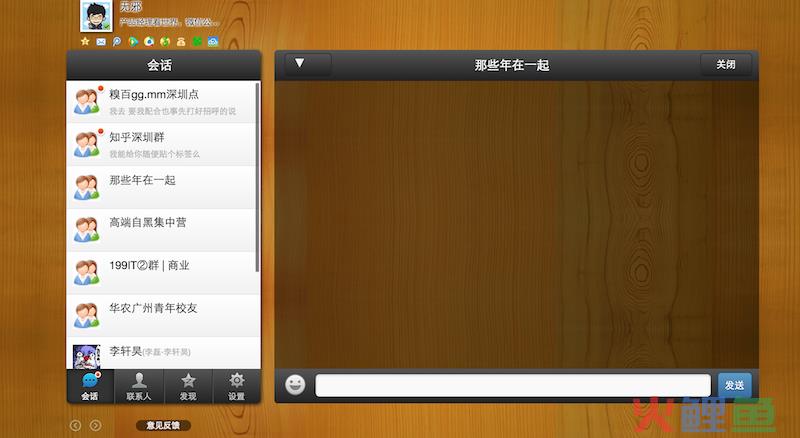The width and height of the screenshot is (800, 438).
Task: Open the yellow-green music note icon
Action: pos(165,41)
